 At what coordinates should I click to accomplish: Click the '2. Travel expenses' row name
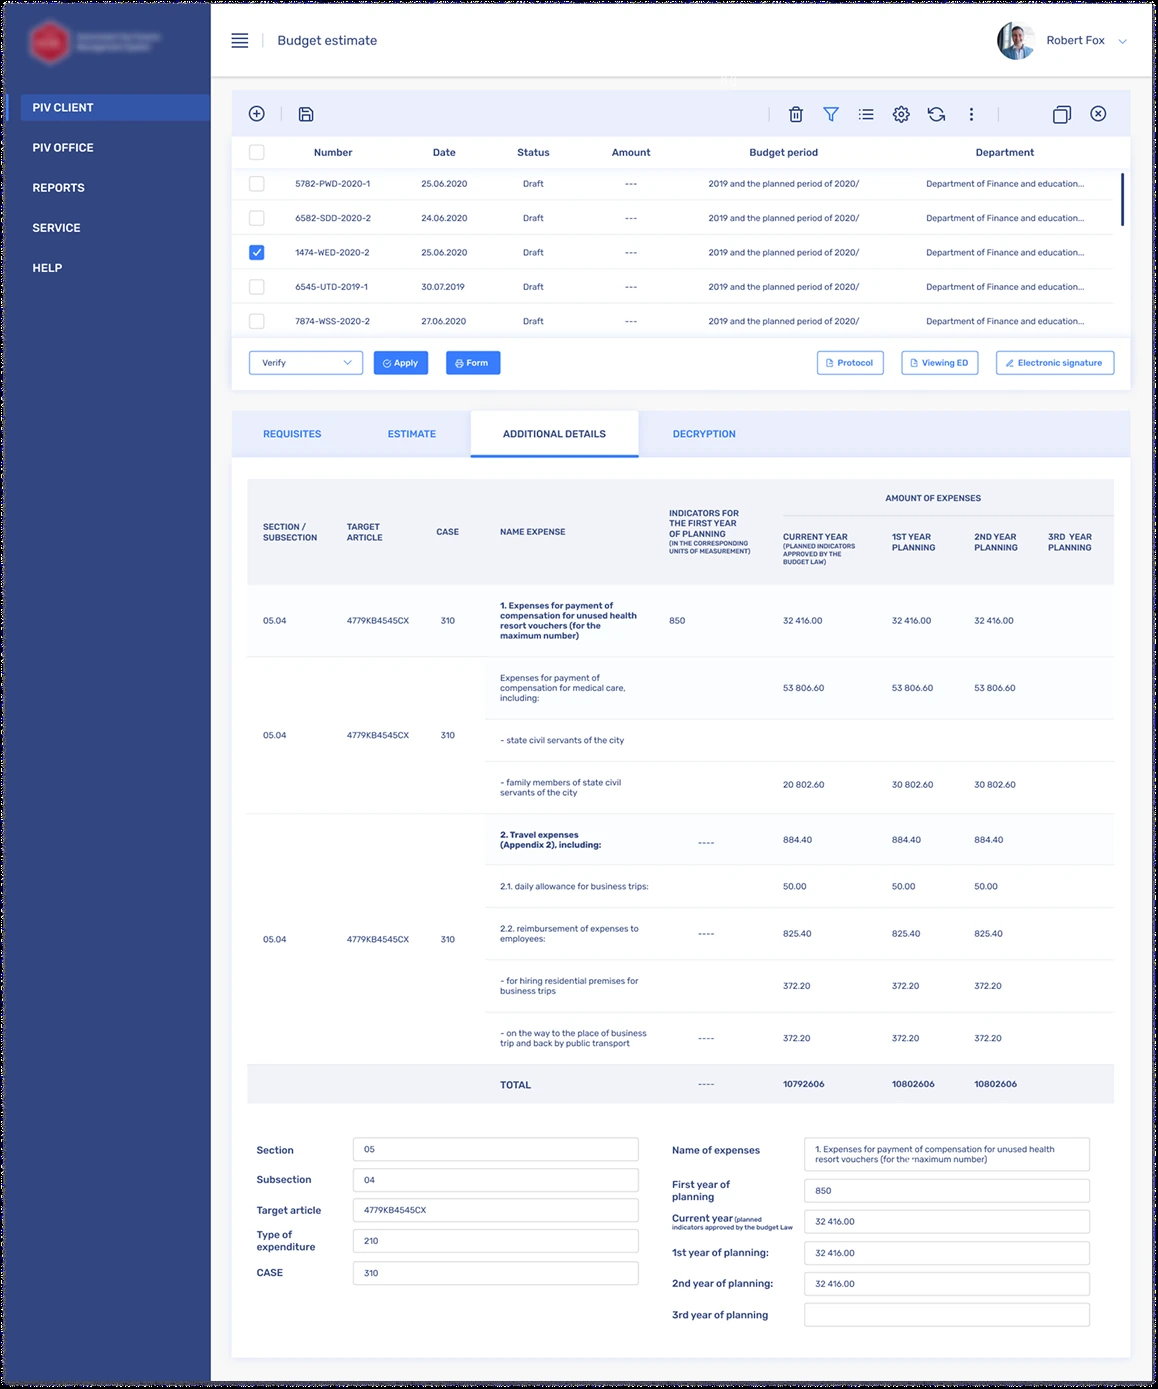pos(552,840)
